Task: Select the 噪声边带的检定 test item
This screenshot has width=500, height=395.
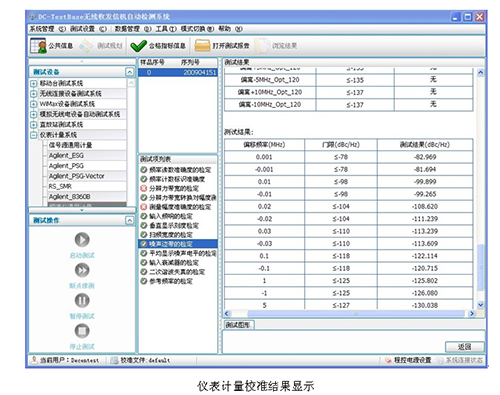Action: tap(178, 244)
